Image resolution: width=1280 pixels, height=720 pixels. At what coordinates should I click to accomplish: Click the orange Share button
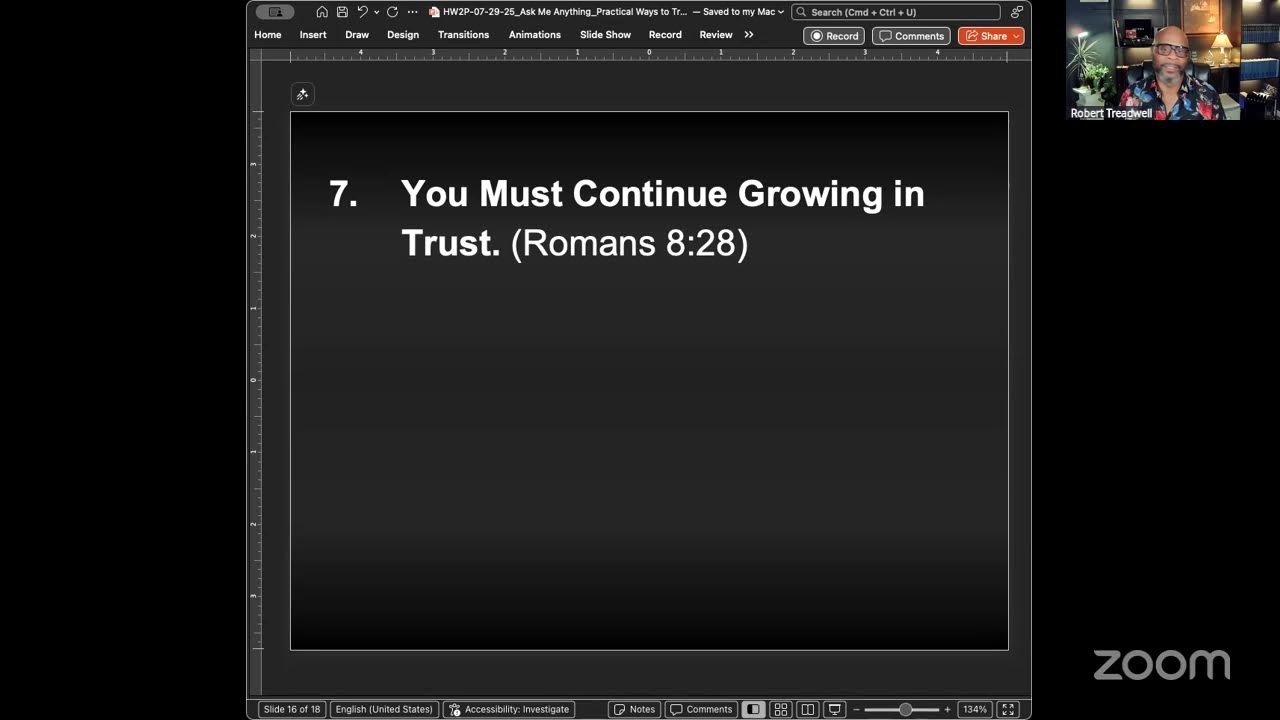991,36
